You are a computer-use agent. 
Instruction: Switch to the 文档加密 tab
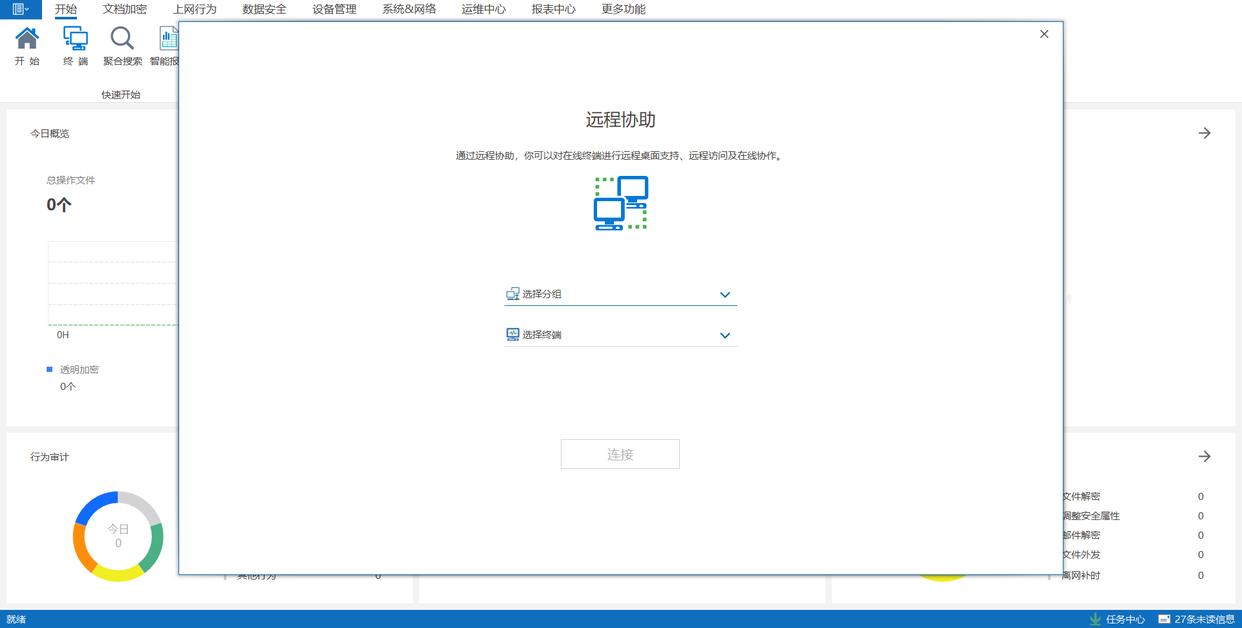pos(125,9)
